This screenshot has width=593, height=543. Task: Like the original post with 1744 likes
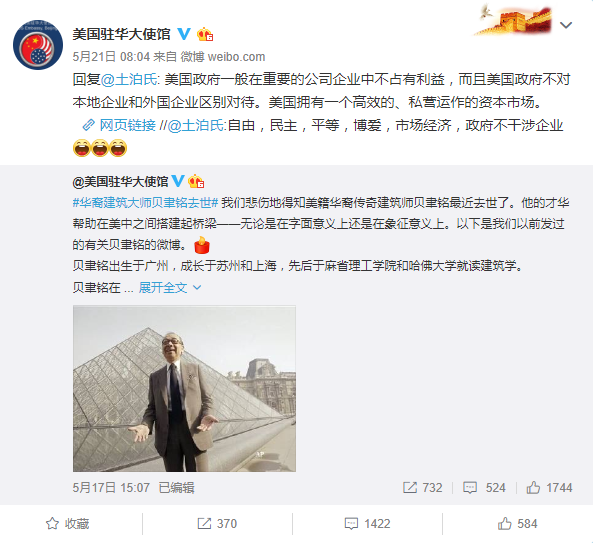(549, 488)
